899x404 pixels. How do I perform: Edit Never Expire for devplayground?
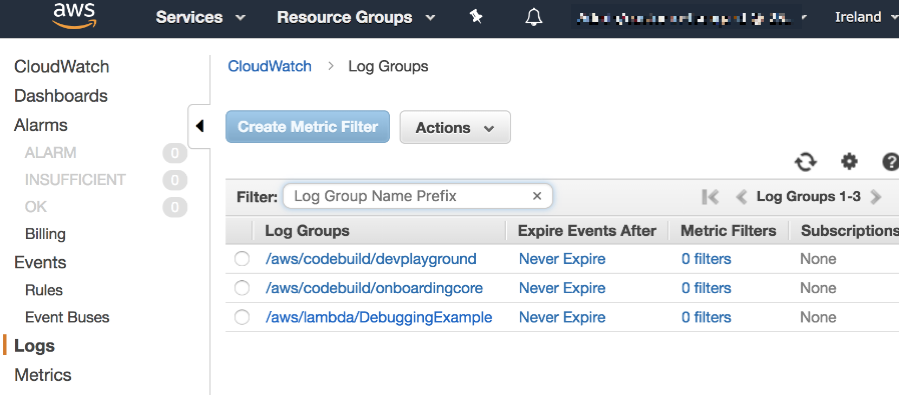(x=562, y=259)
